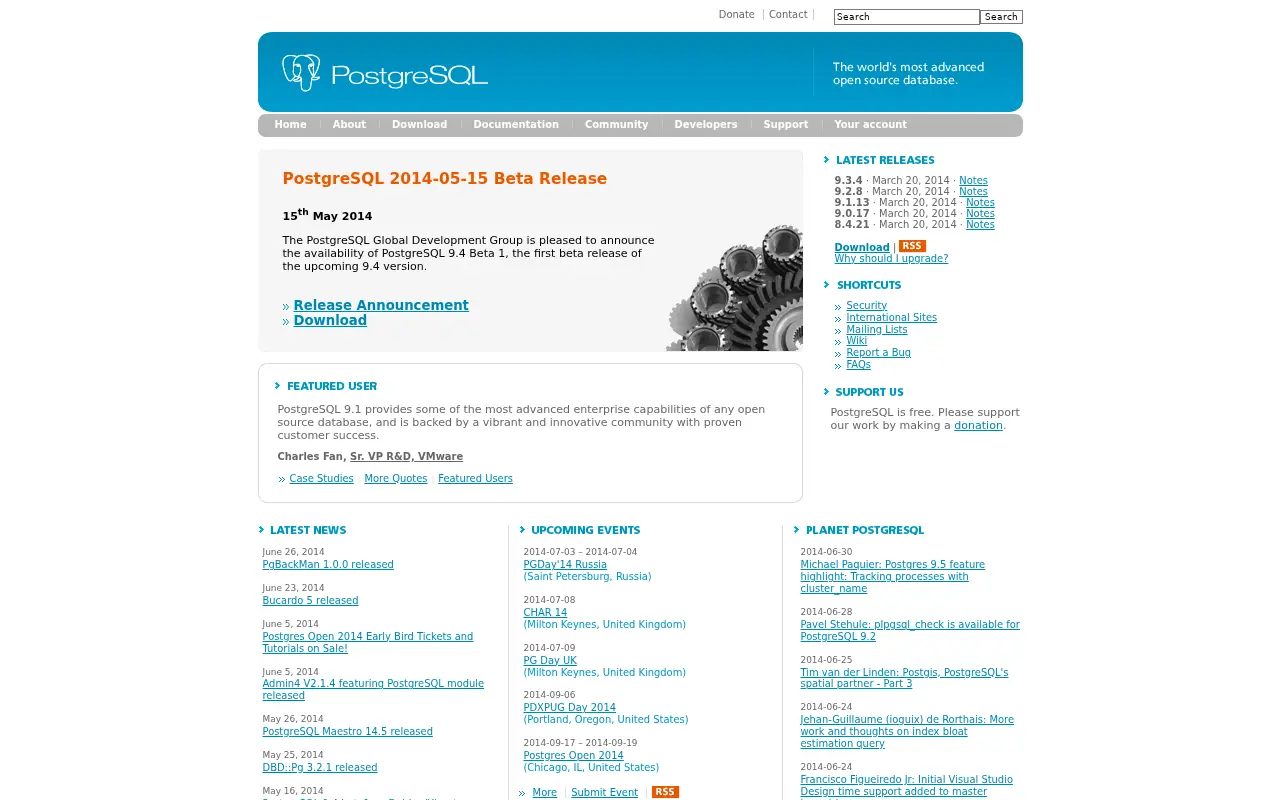Open Pavel Stehule plpgsql_check blog post
Viewport: 1280px width, 800px height.
pyautogui.click(x=909, y=631)
